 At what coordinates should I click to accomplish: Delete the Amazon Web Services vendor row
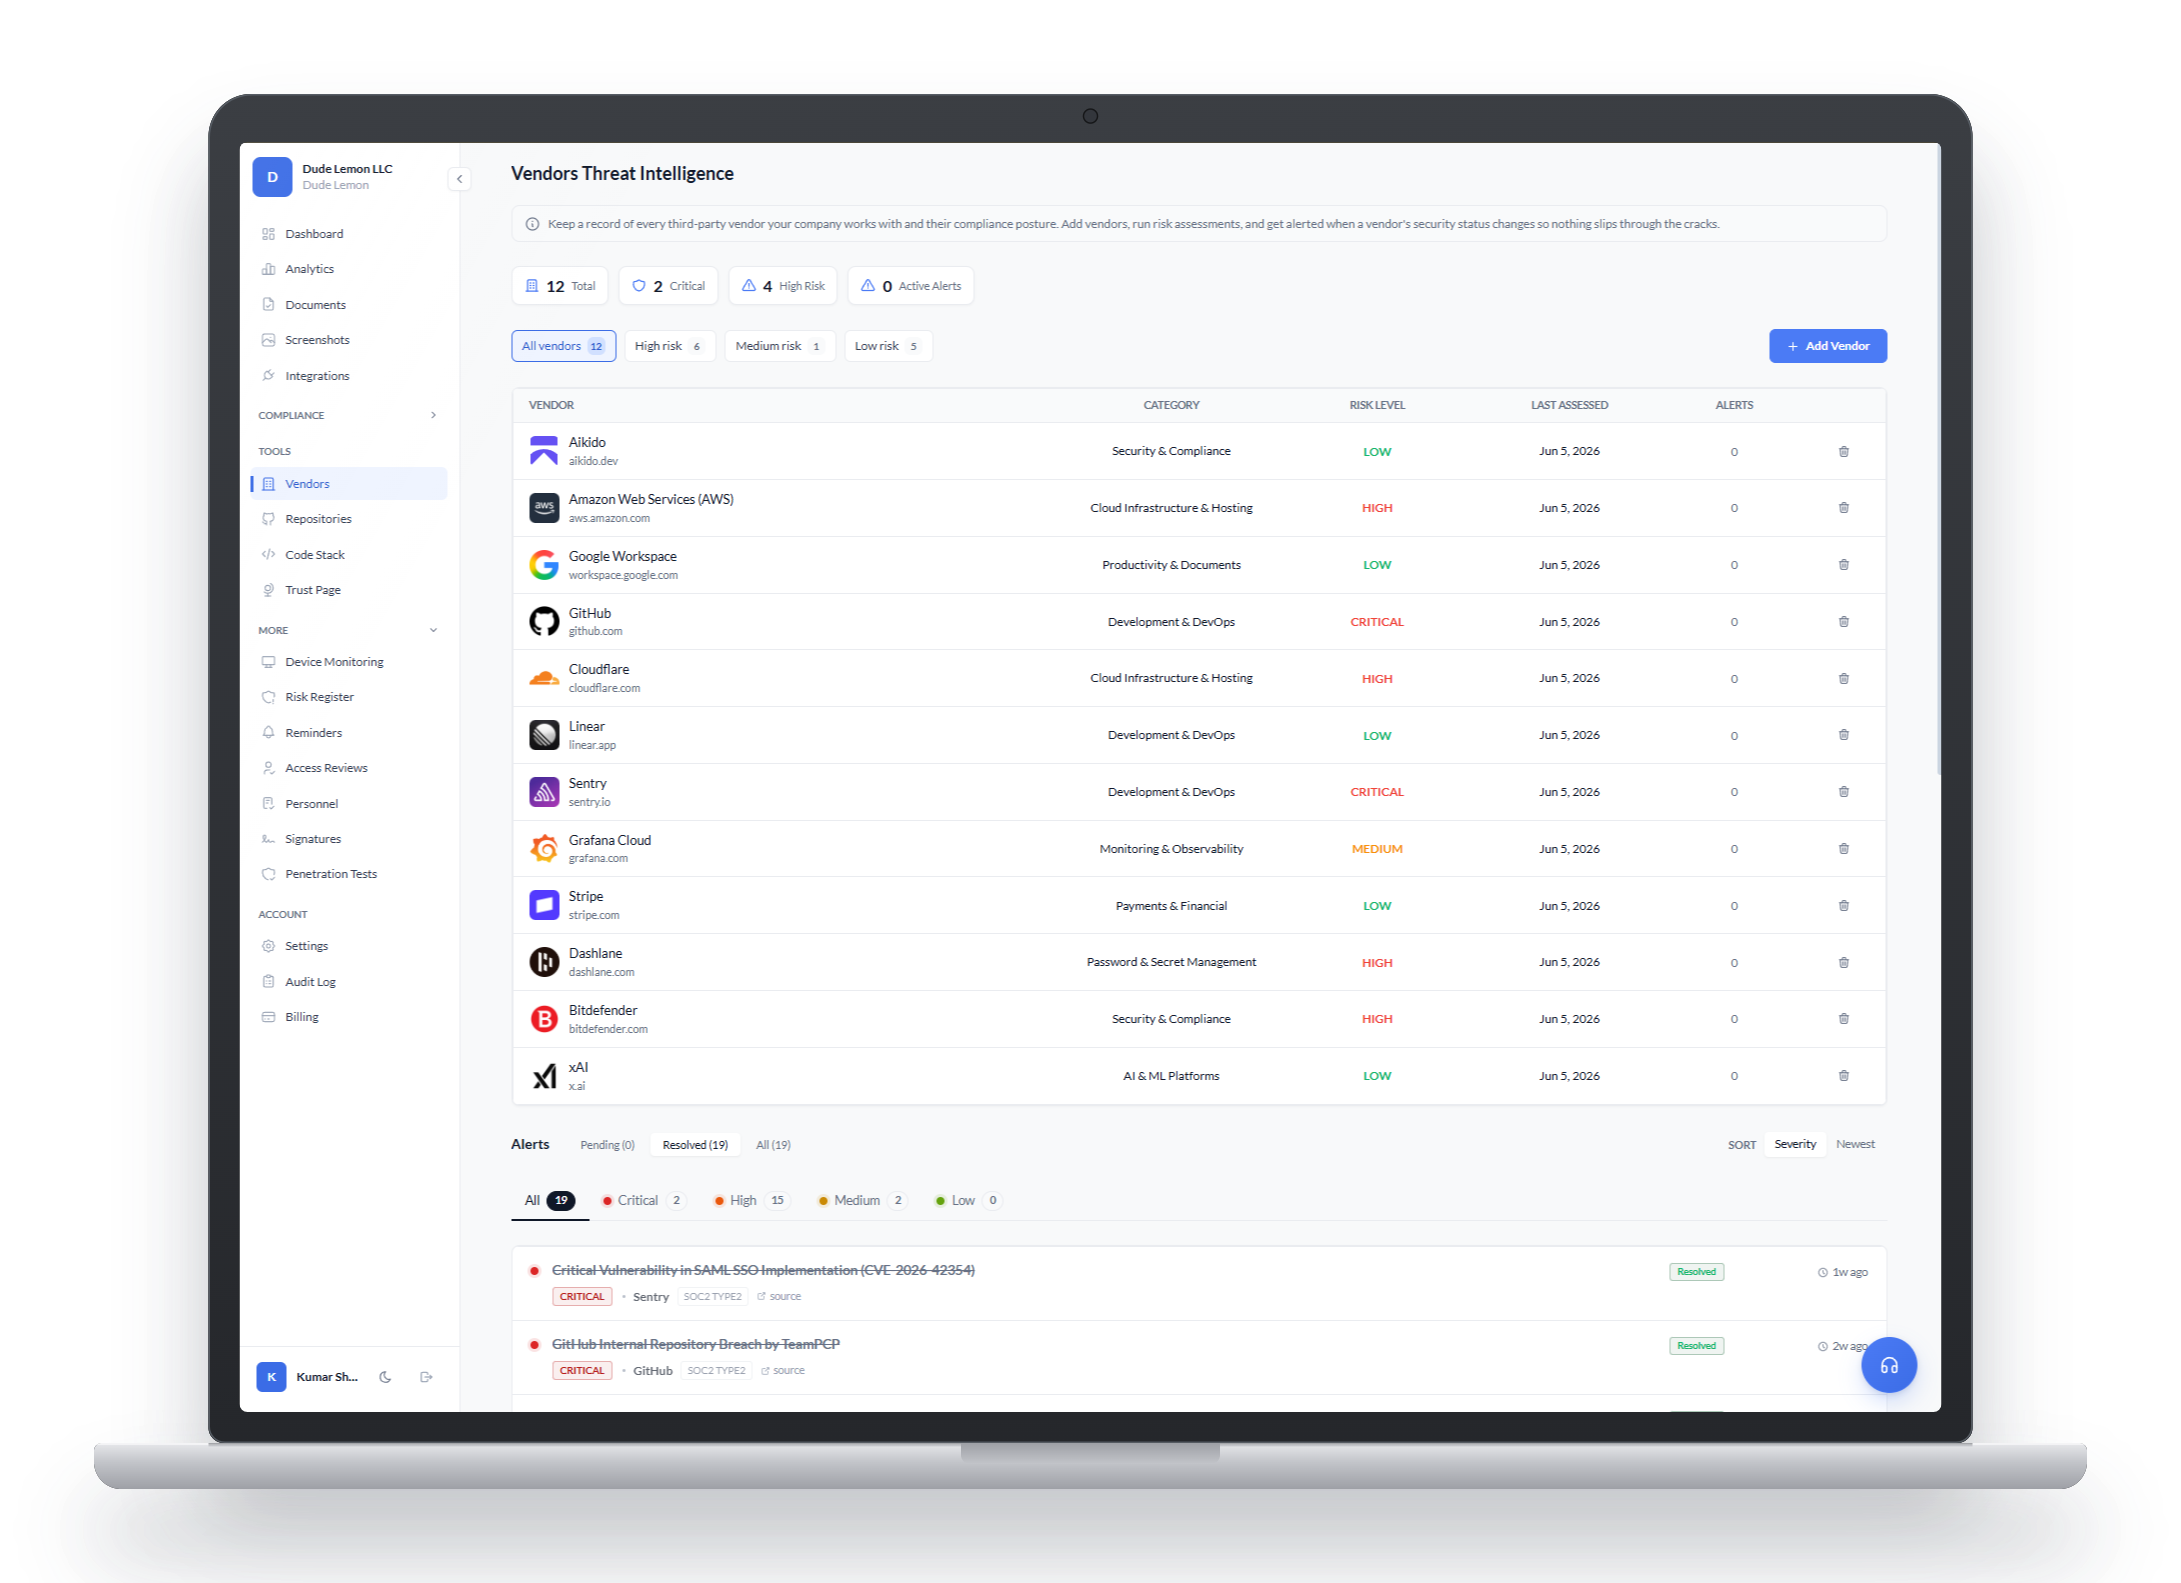coord(1843,508)
